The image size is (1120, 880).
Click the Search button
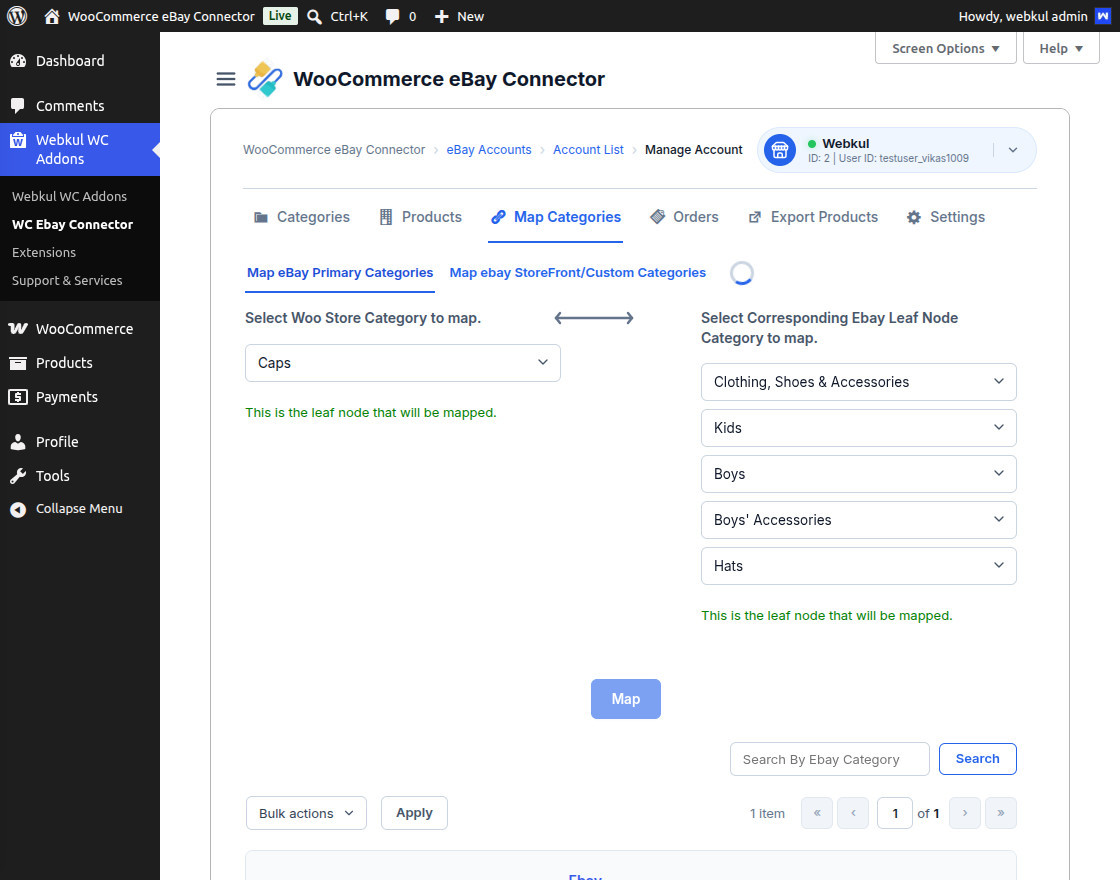coord(977,759)
